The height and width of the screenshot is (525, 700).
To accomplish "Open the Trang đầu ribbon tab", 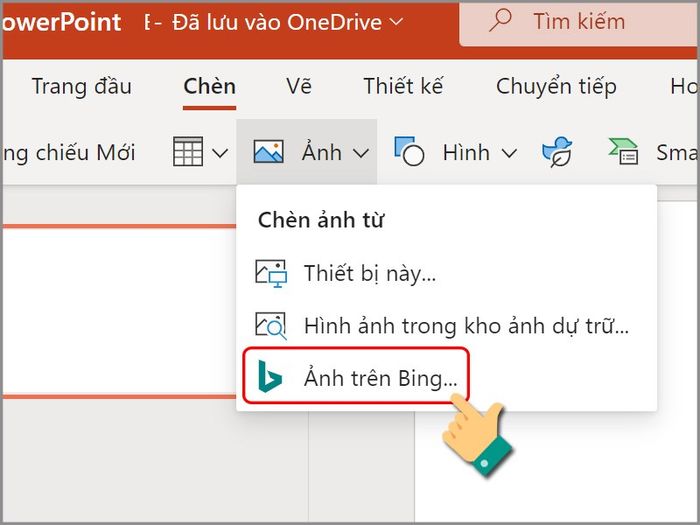I will tap(82, 86).
